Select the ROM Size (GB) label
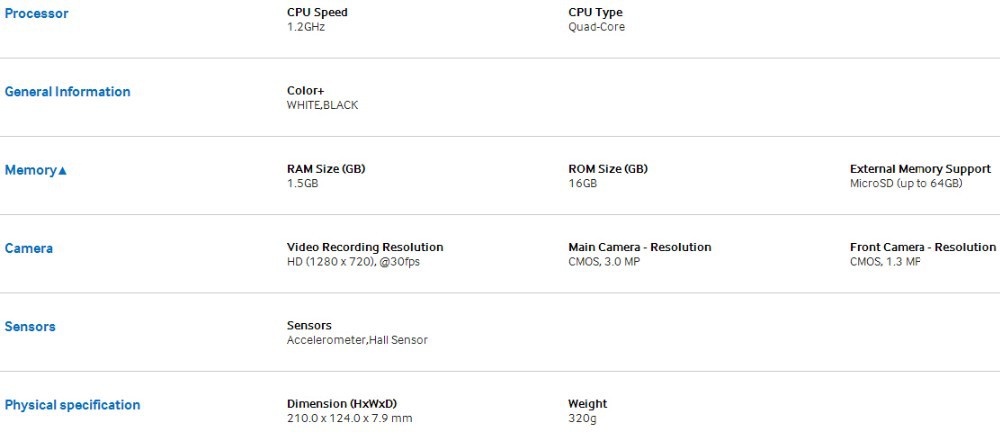Viewport: 1000px width, 432px height. click(608, 169)
